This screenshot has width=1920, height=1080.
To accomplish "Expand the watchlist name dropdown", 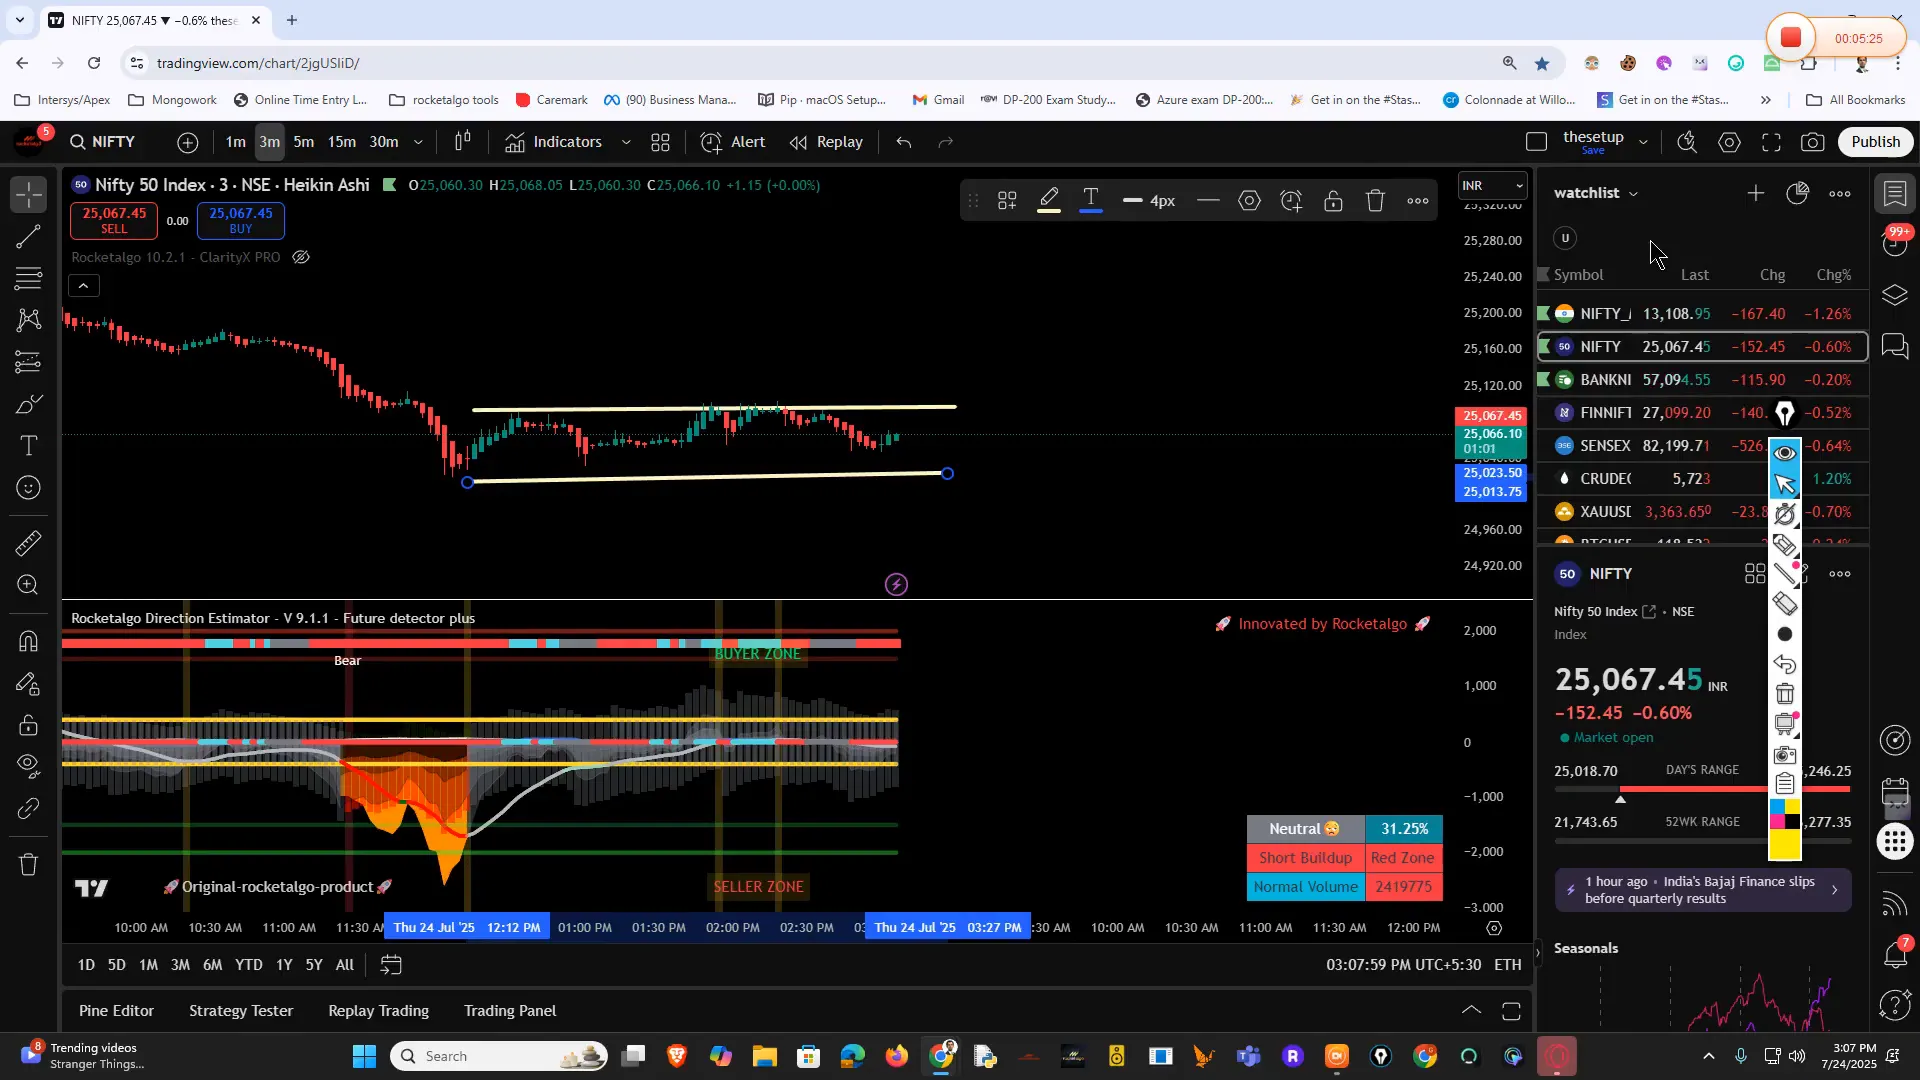I will pyautogui.click(x=1597, y=193).
